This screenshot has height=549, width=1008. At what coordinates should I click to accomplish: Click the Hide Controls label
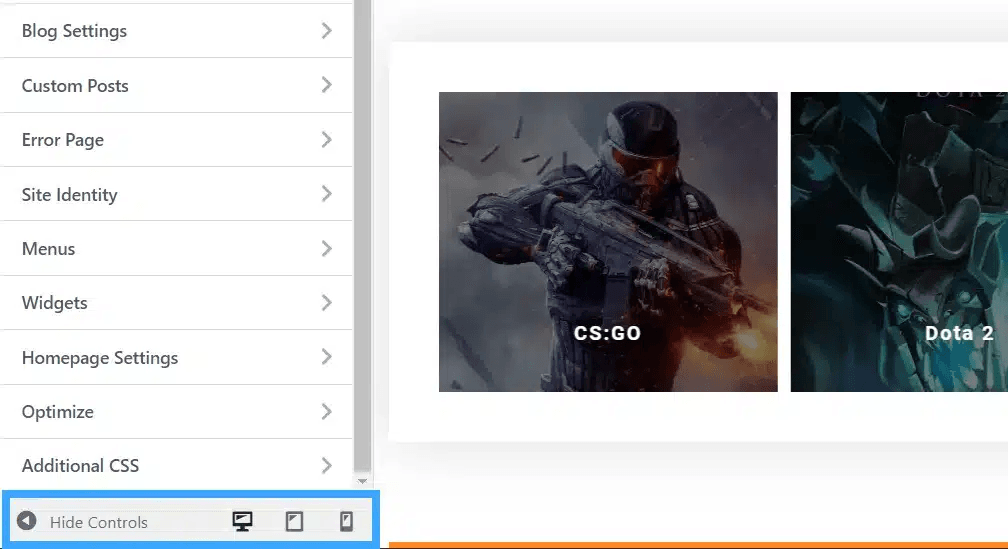[x=99, y=523]
